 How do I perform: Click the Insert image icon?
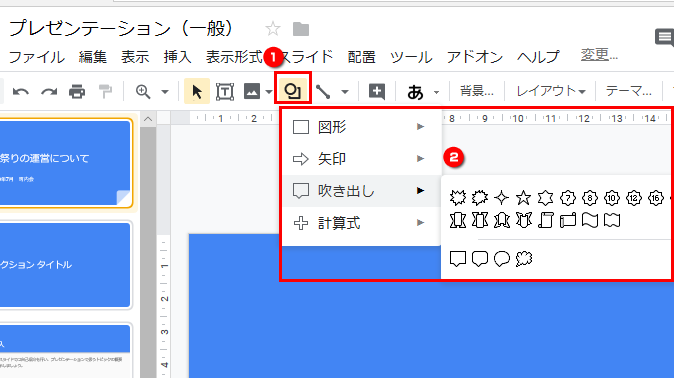(x=252, y=91)
